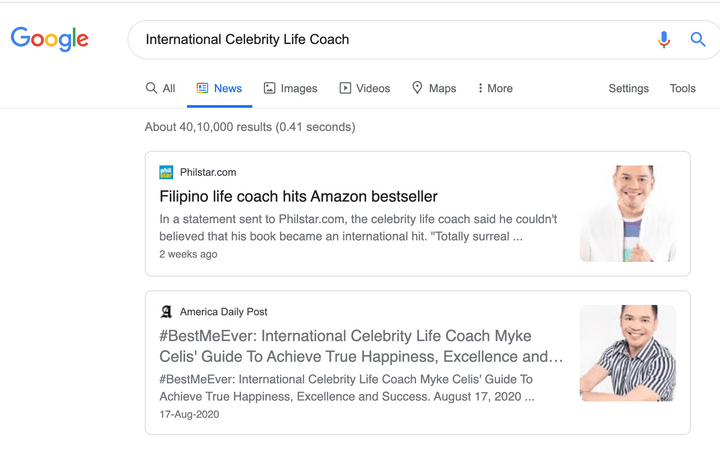The image size is (720, 449).
Task: Click the Maps tab pin icon
Action: point(417,88)
